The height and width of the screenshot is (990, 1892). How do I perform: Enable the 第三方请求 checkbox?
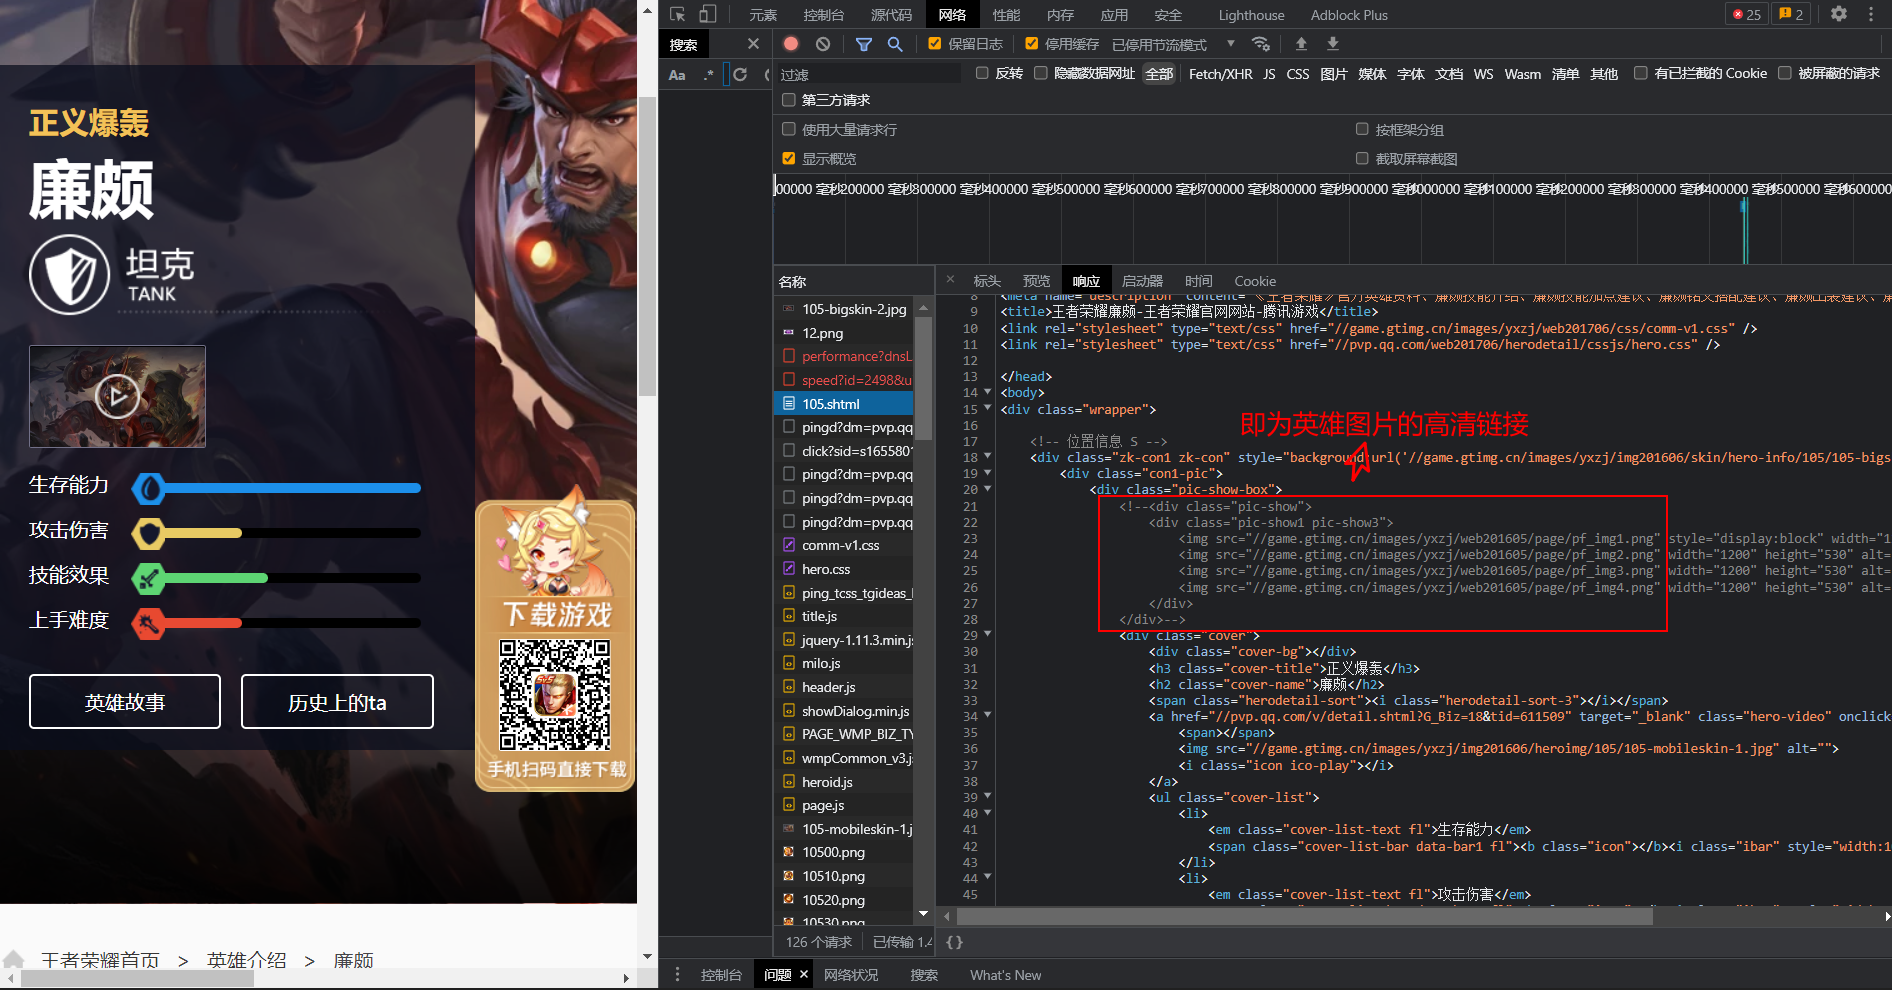pos(788,99)
